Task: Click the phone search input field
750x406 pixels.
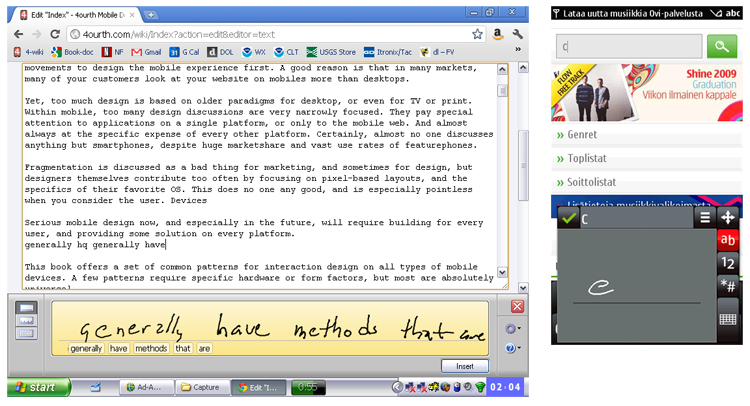Action: tap(629, 46)
